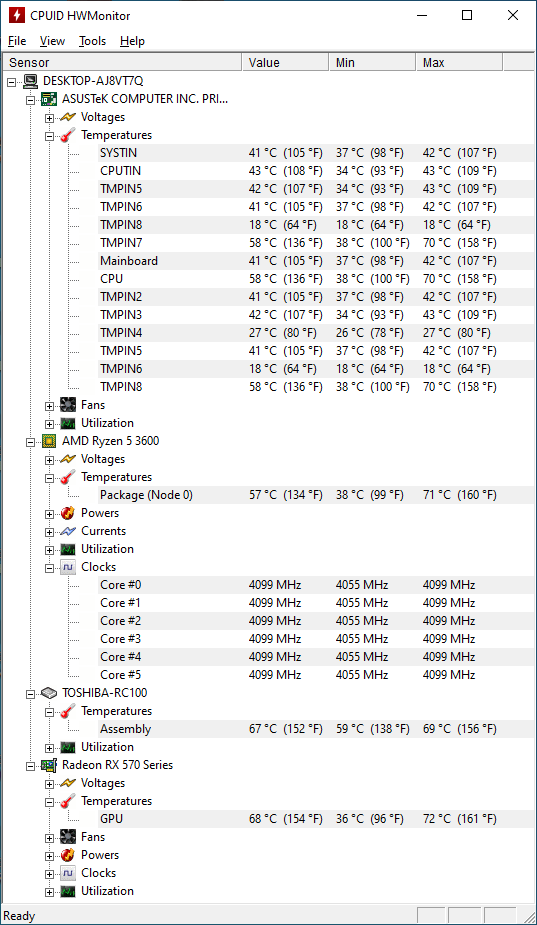This screenshot has width=537, height=925.
Task: Open the Help menu
Action: coord(132,41)
